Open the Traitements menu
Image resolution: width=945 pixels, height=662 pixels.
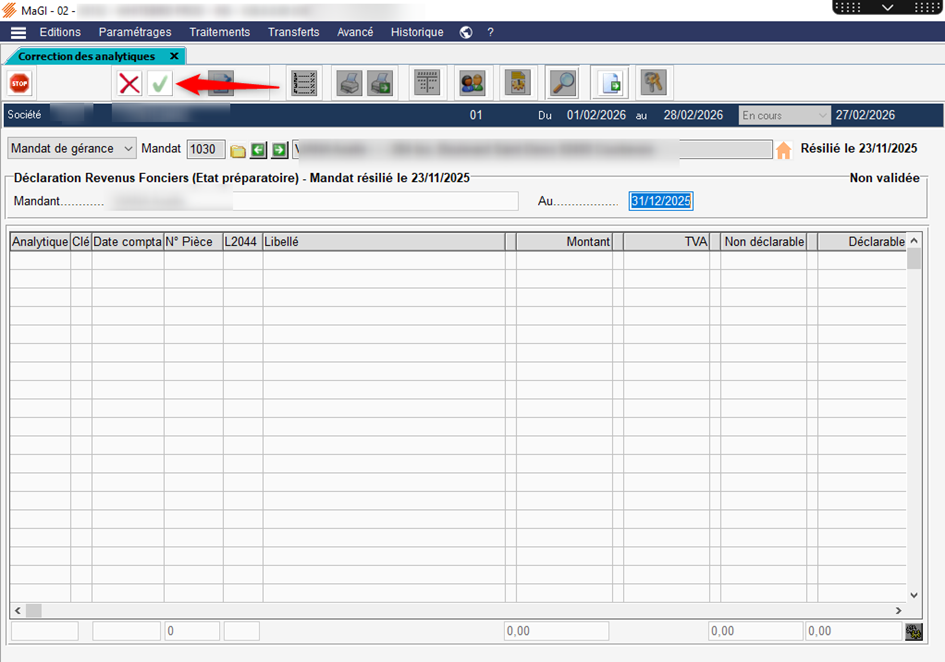[219, 32]
